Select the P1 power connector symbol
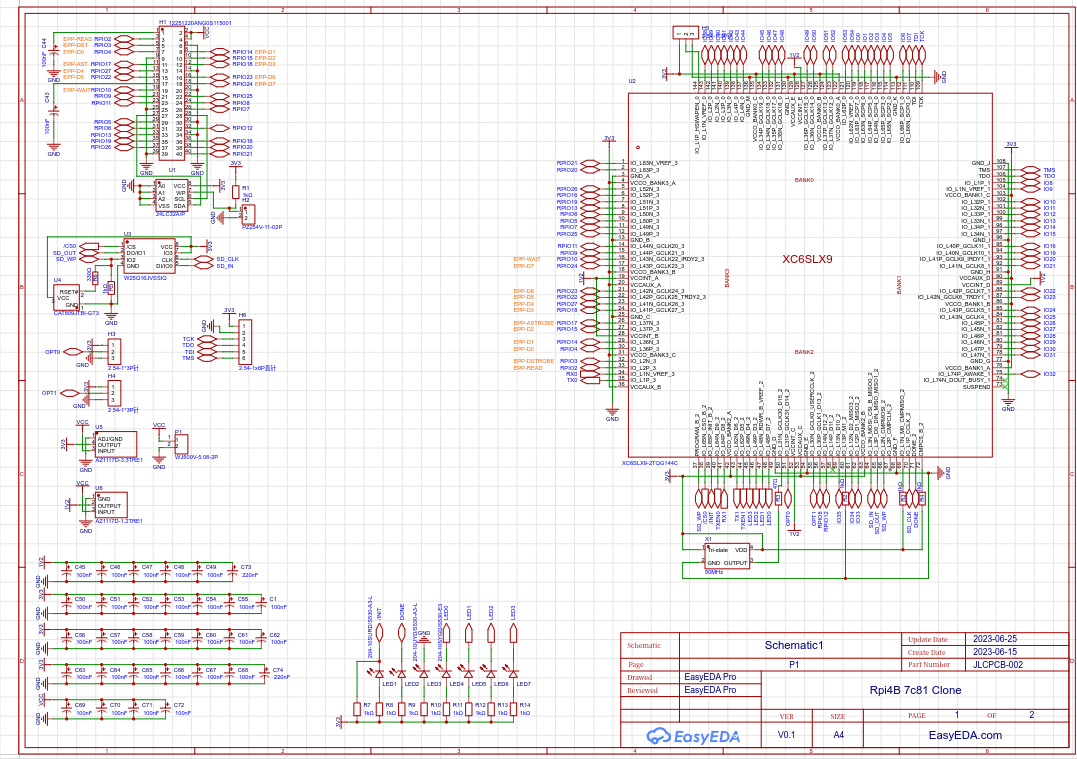The height and width of the screenshot is (759, 1077). (181, 444)
